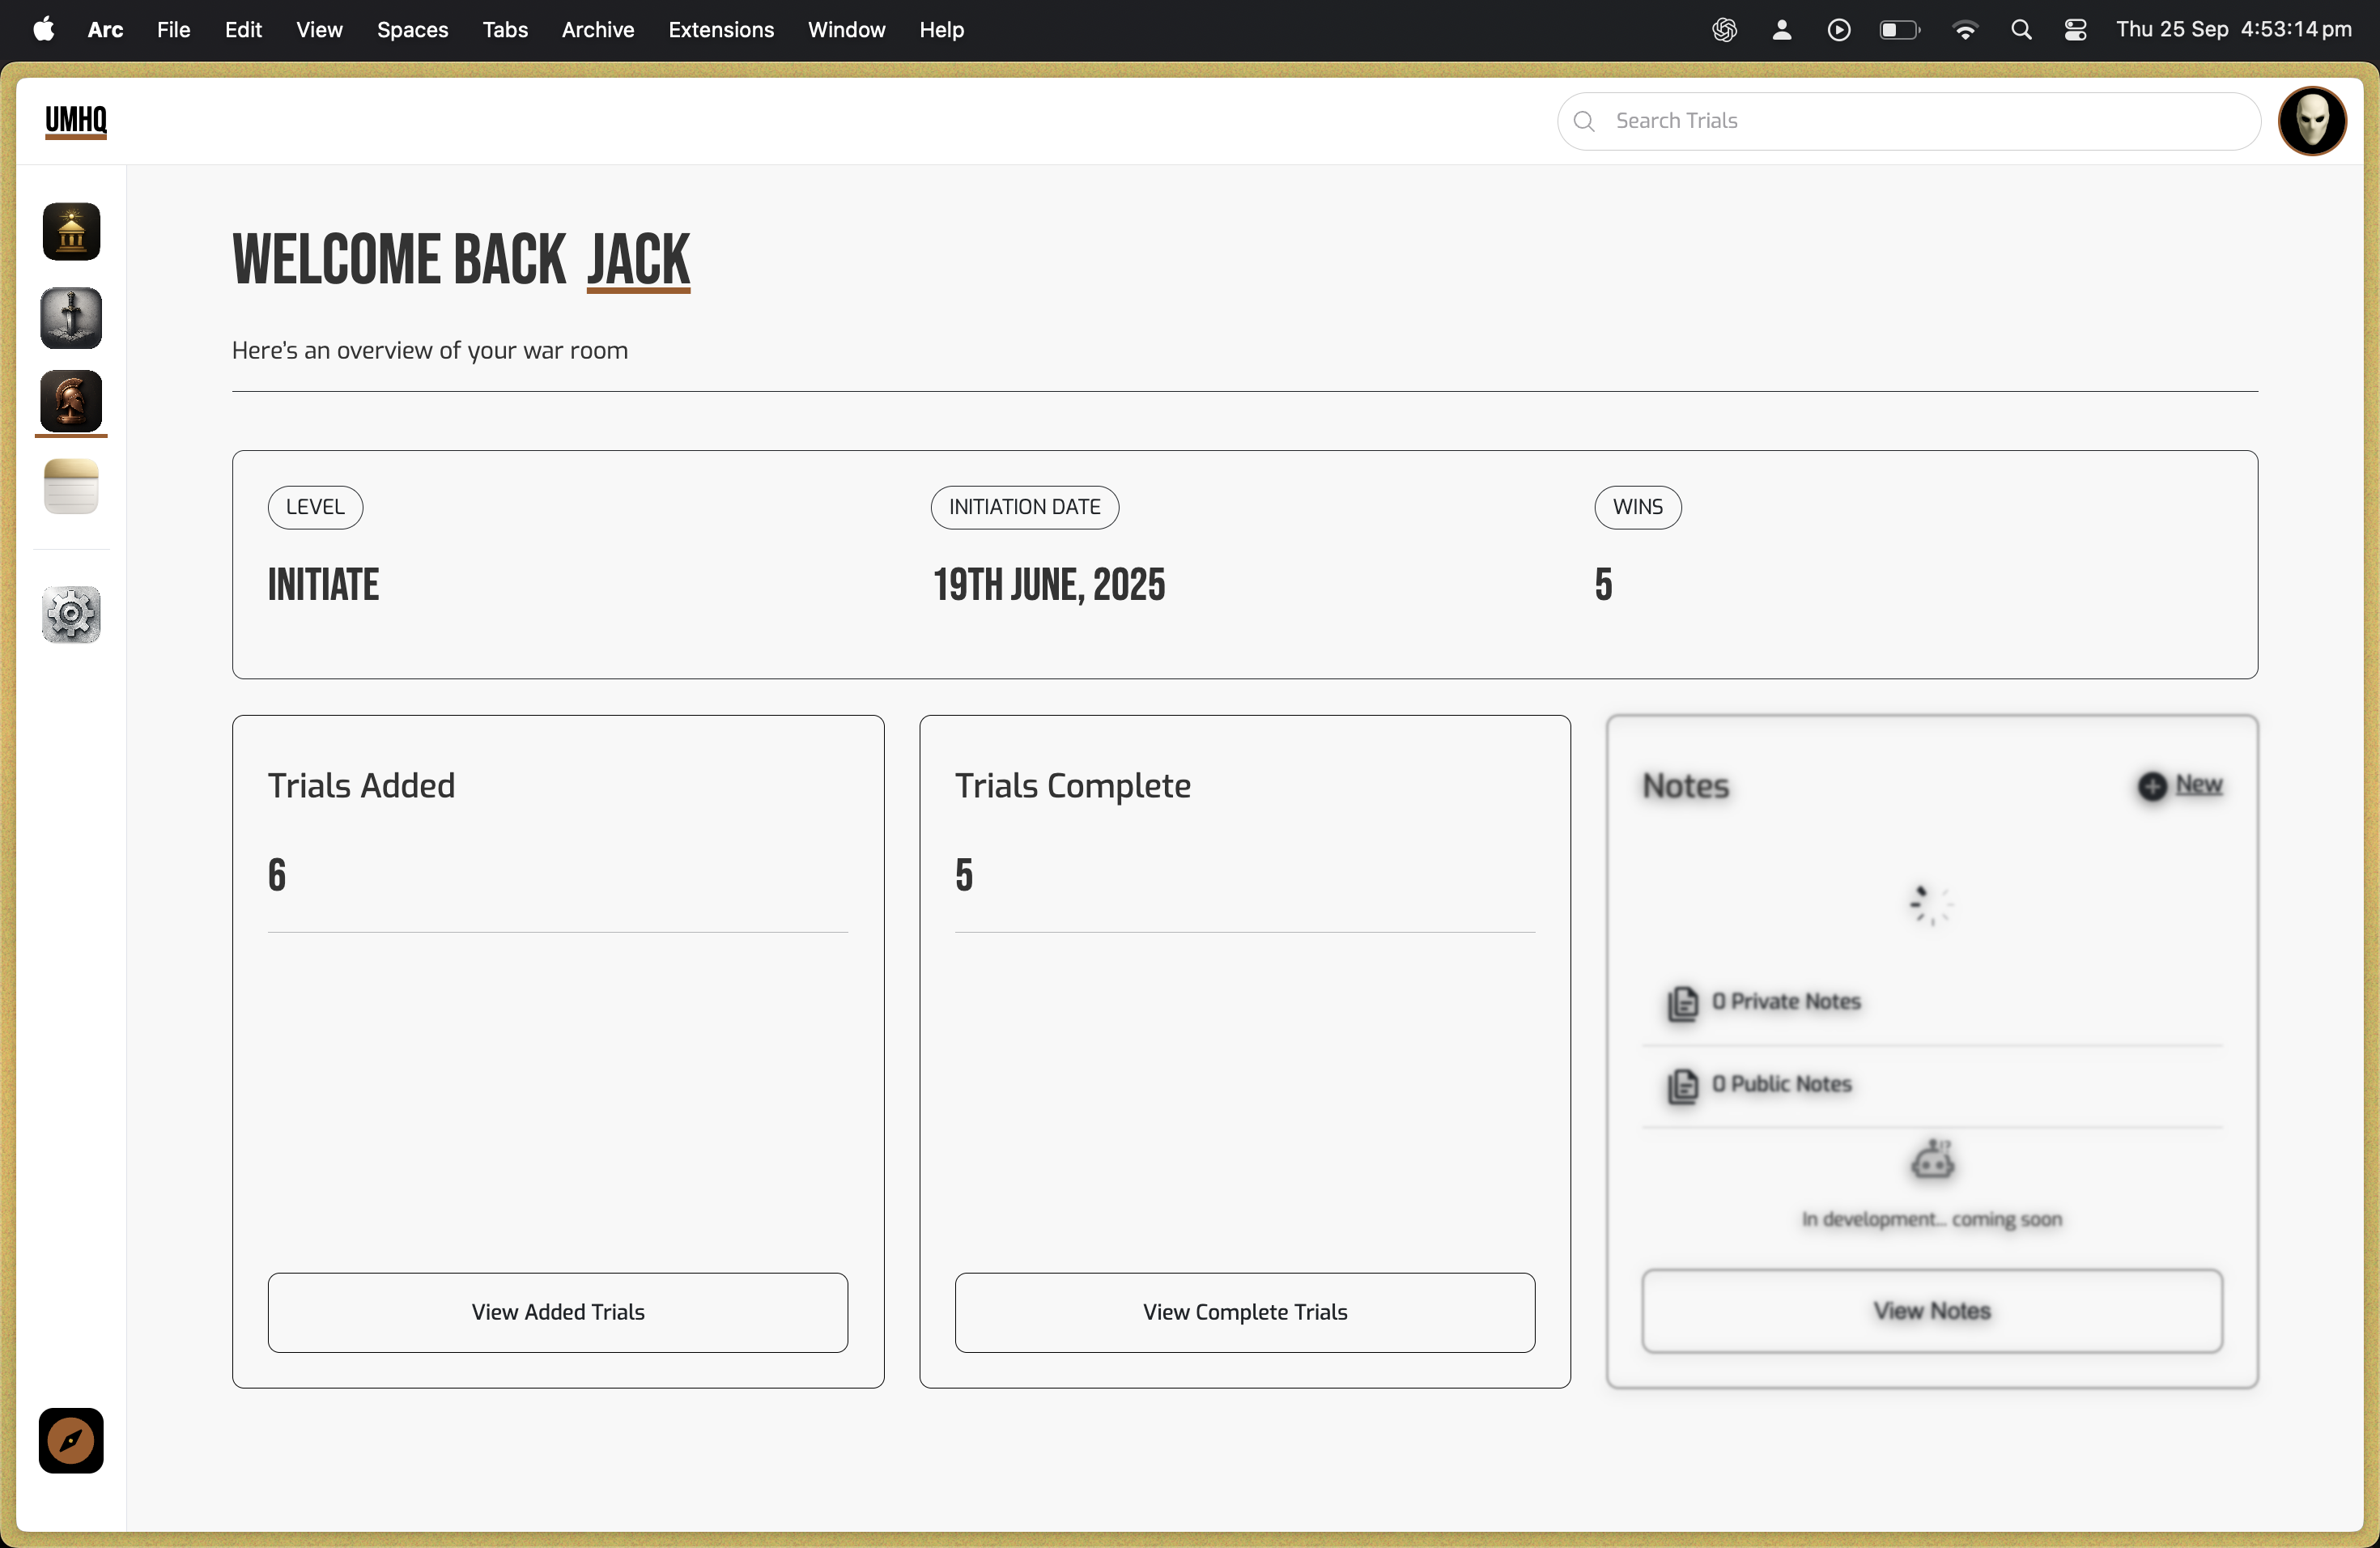
Task: Open the Archive menu
Action: click(597, 30)
